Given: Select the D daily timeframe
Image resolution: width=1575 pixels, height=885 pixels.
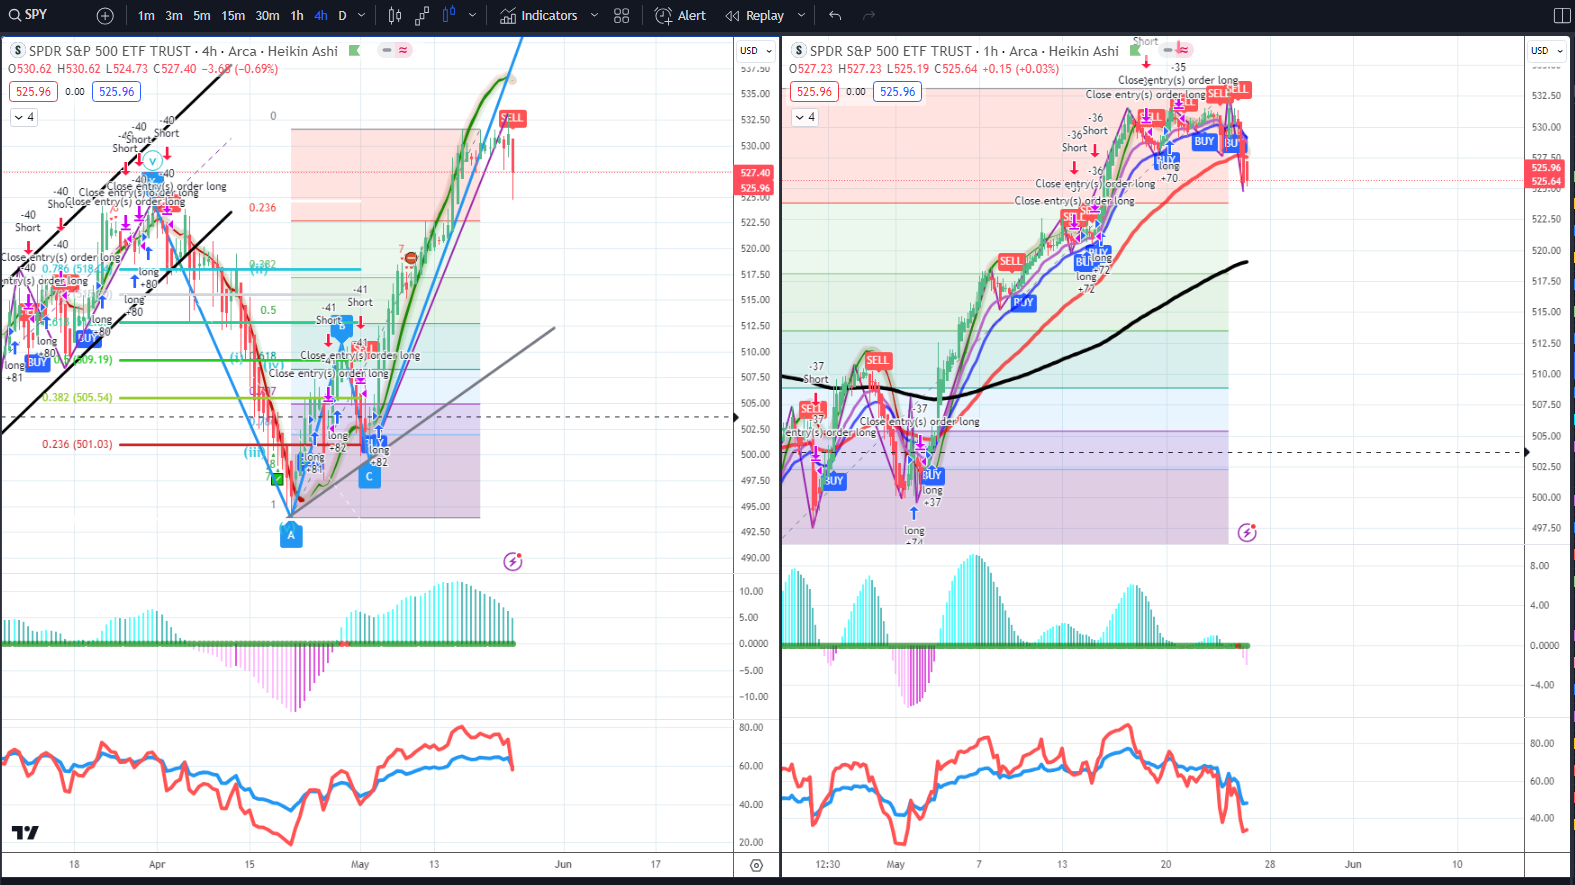Looking at the screenshot, I should coord(342,16).
